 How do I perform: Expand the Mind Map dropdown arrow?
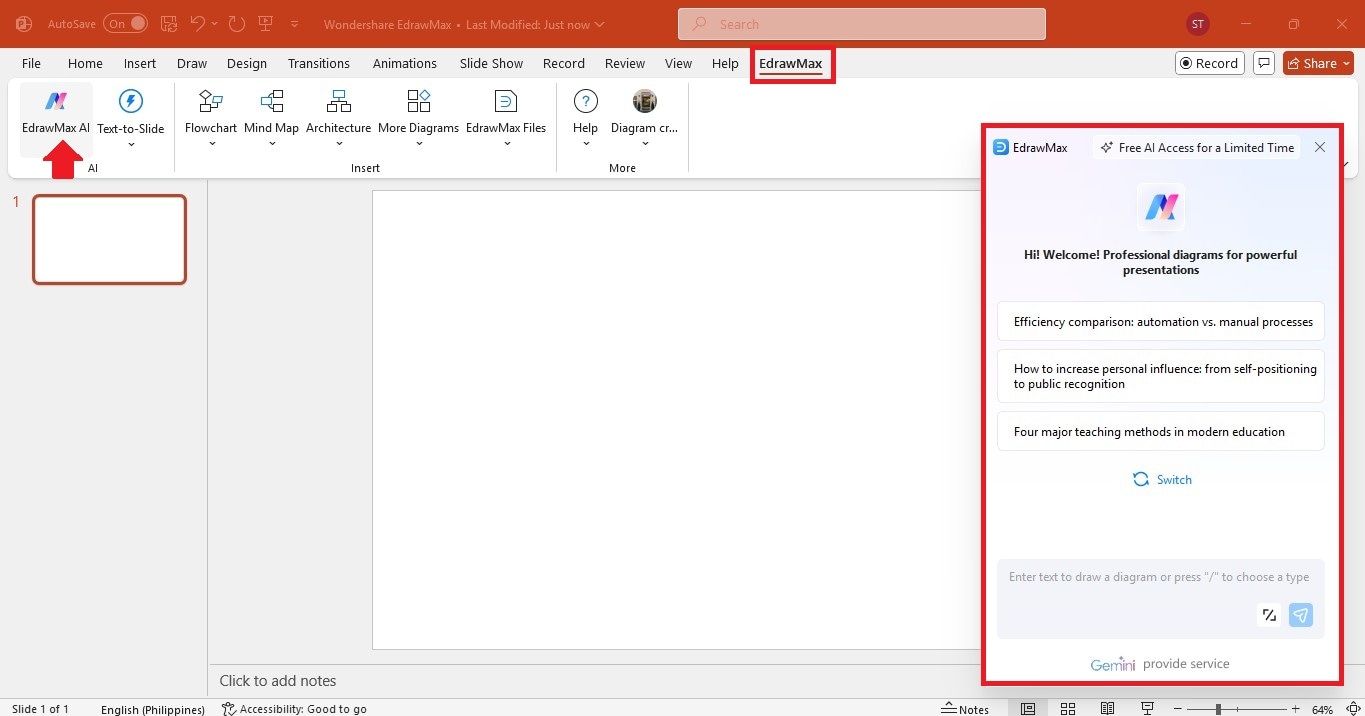(x=272, y=144)
